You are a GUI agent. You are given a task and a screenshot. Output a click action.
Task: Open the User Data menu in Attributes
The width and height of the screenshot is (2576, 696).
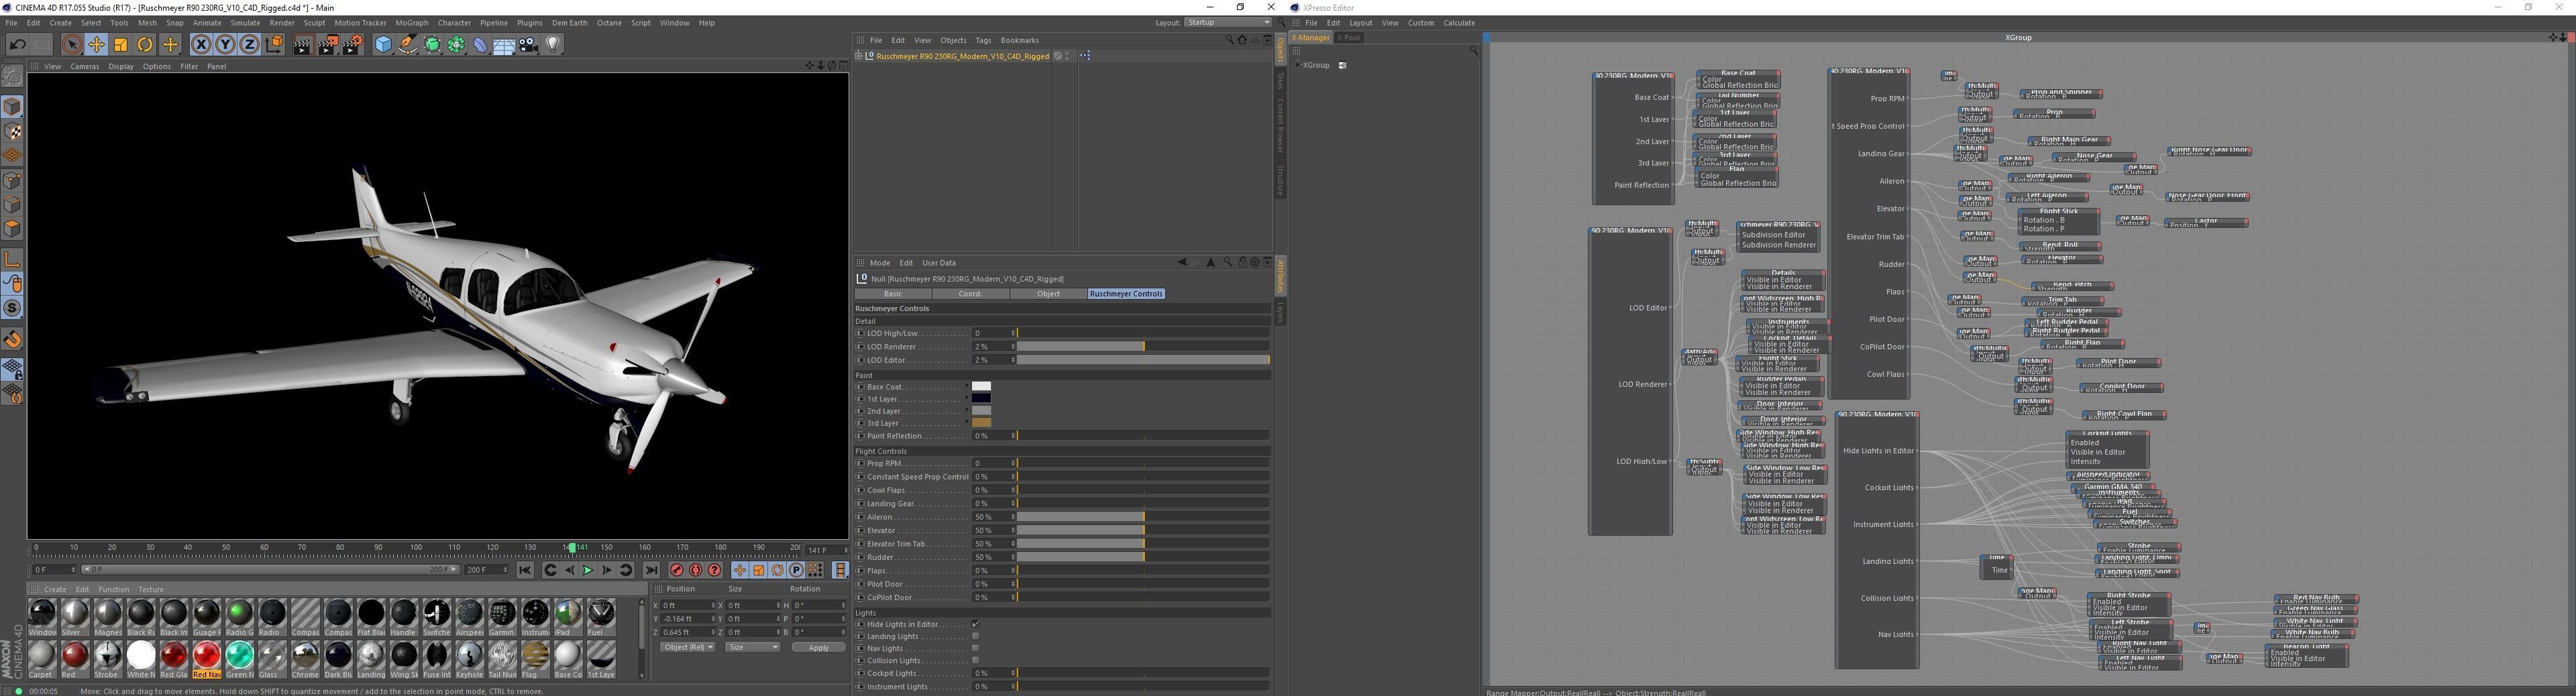(939, 263)
